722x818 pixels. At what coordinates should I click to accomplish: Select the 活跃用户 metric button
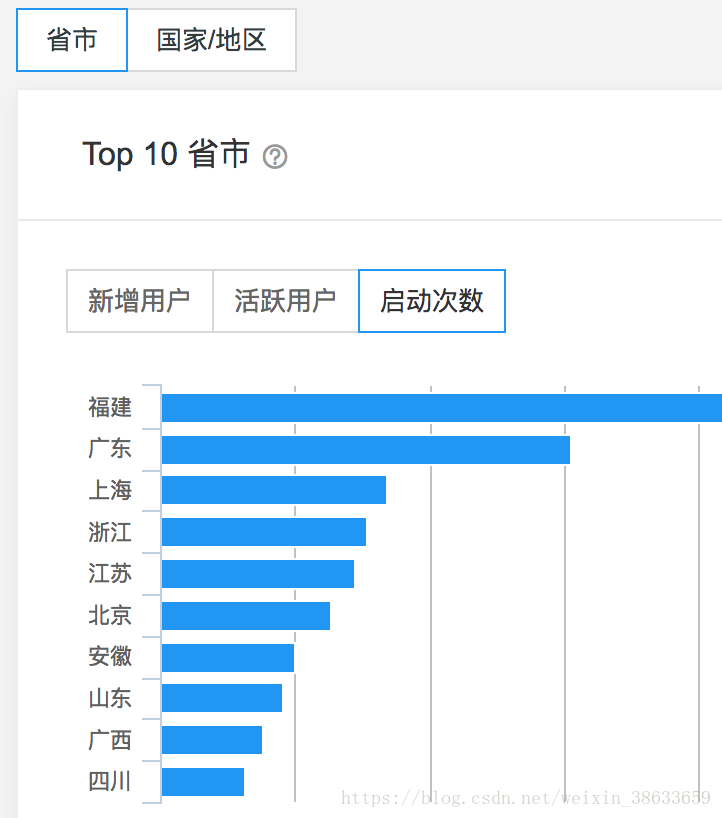point(284,301)
